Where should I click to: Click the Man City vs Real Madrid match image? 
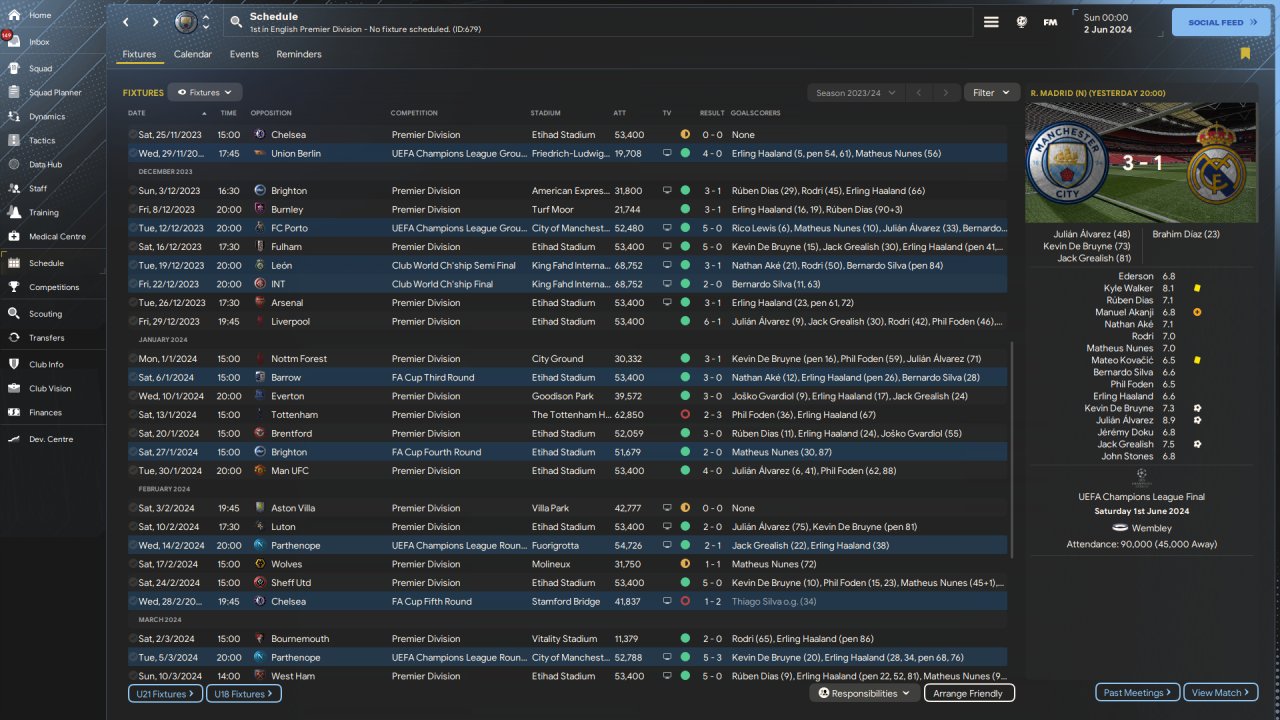[1141, 162]
